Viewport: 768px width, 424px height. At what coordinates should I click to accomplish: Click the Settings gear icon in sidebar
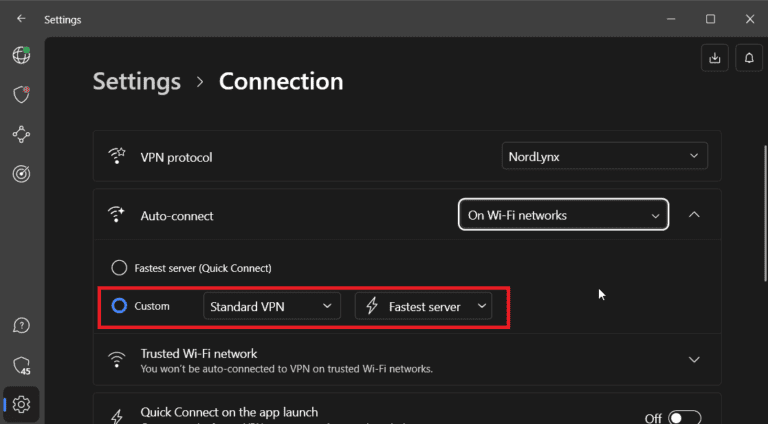click(21, 404)
